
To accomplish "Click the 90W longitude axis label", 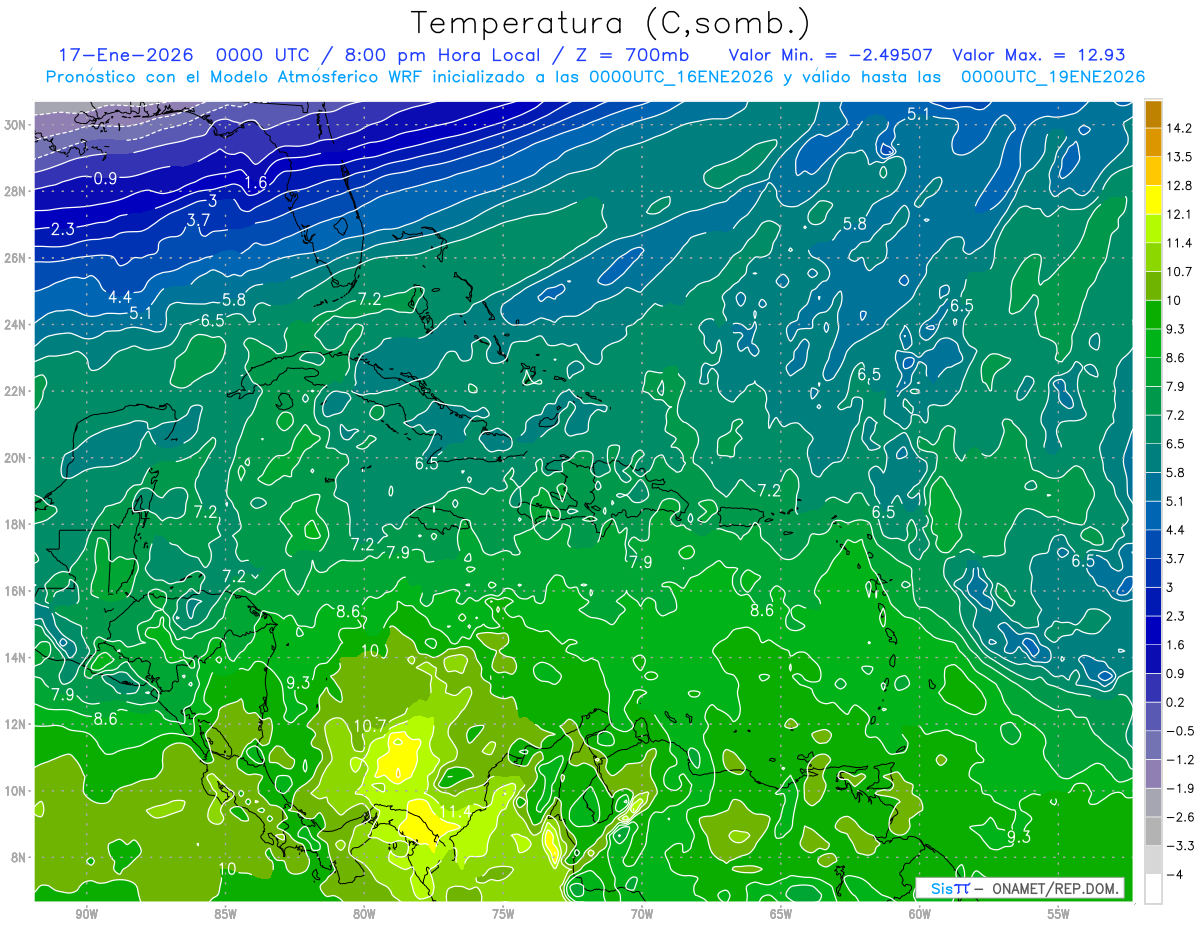I will (x=86, y=914).
